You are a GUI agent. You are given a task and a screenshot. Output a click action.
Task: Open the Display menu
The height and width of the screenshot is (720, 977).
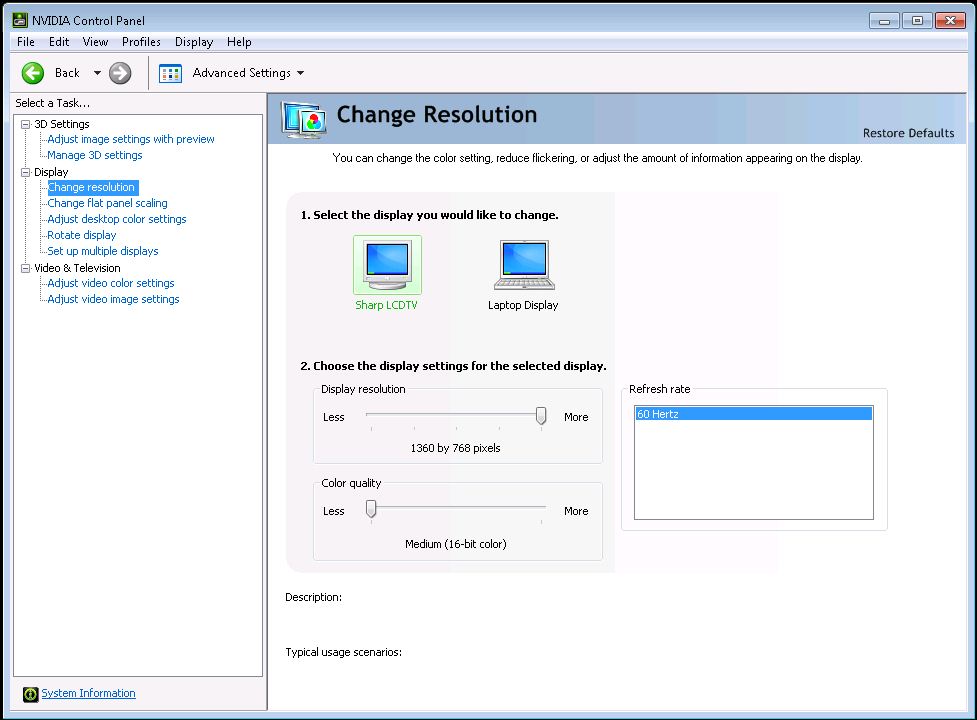[194, 42]
